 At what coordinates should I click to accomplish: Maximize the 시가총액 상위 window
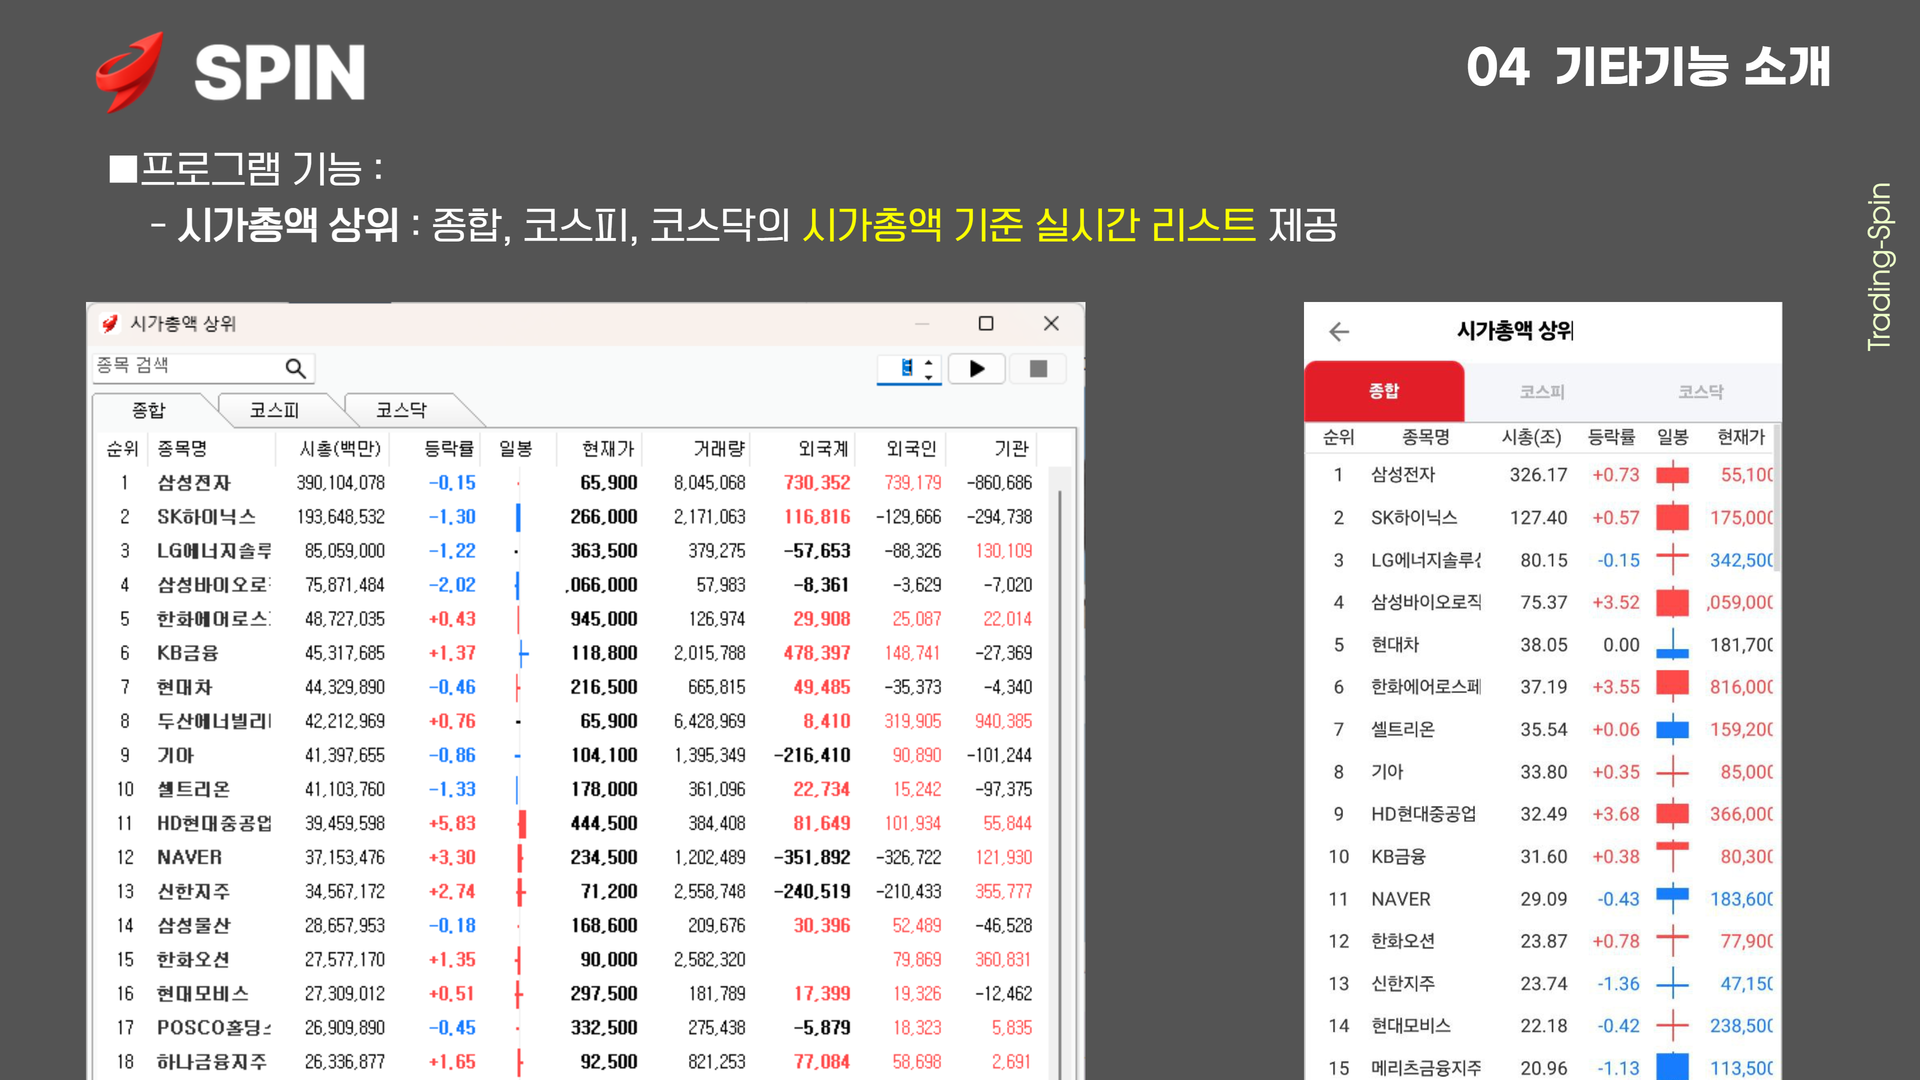(986, 323)
